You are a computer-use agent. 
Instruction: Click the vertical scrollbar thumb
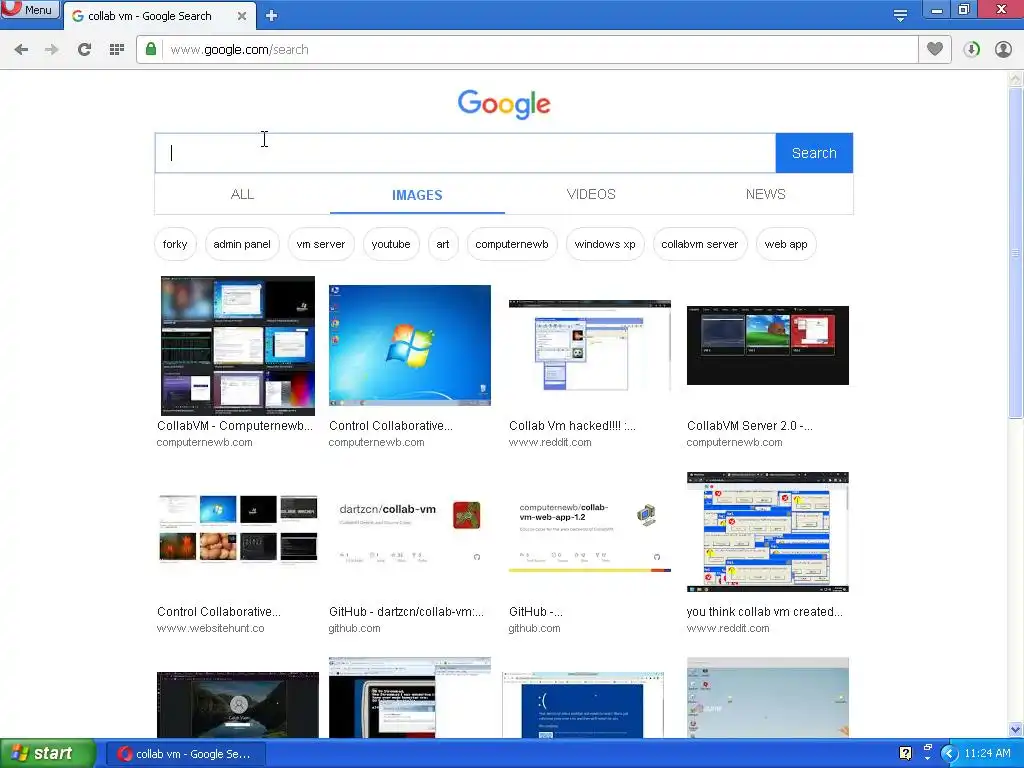1015,253
